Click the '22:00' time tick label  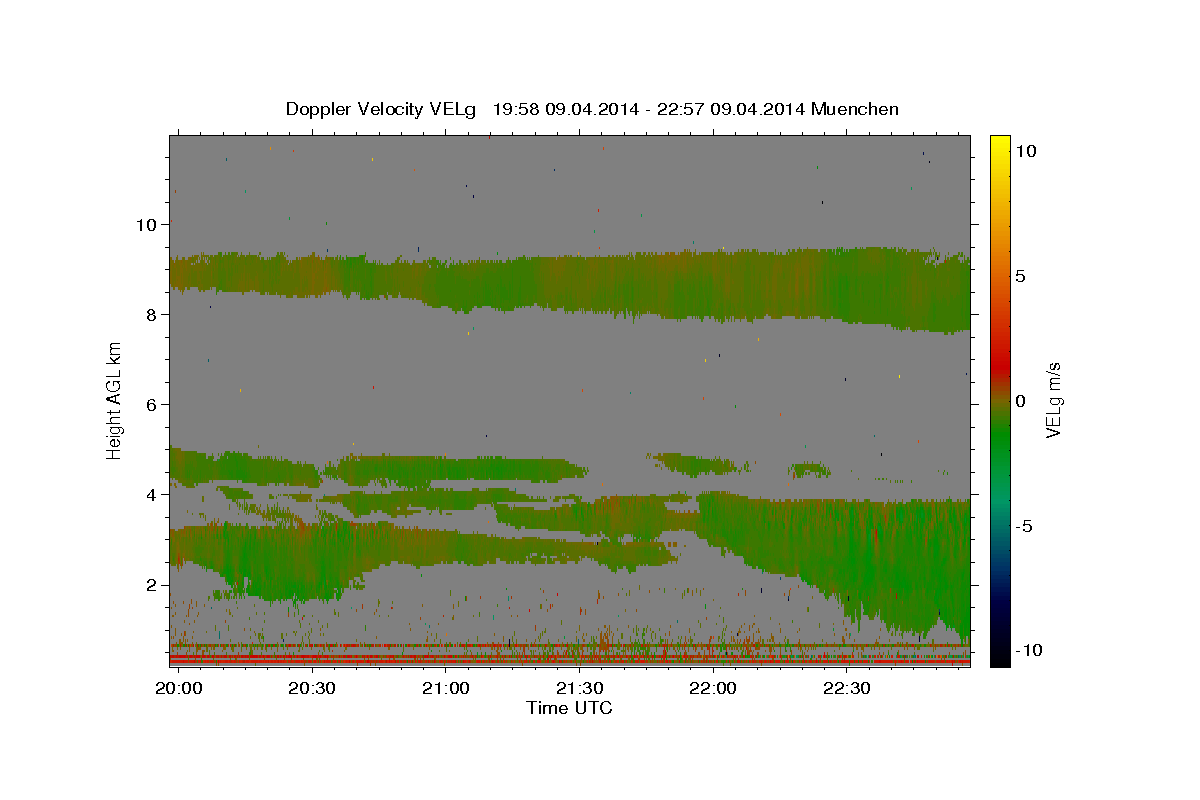point(713,688)
